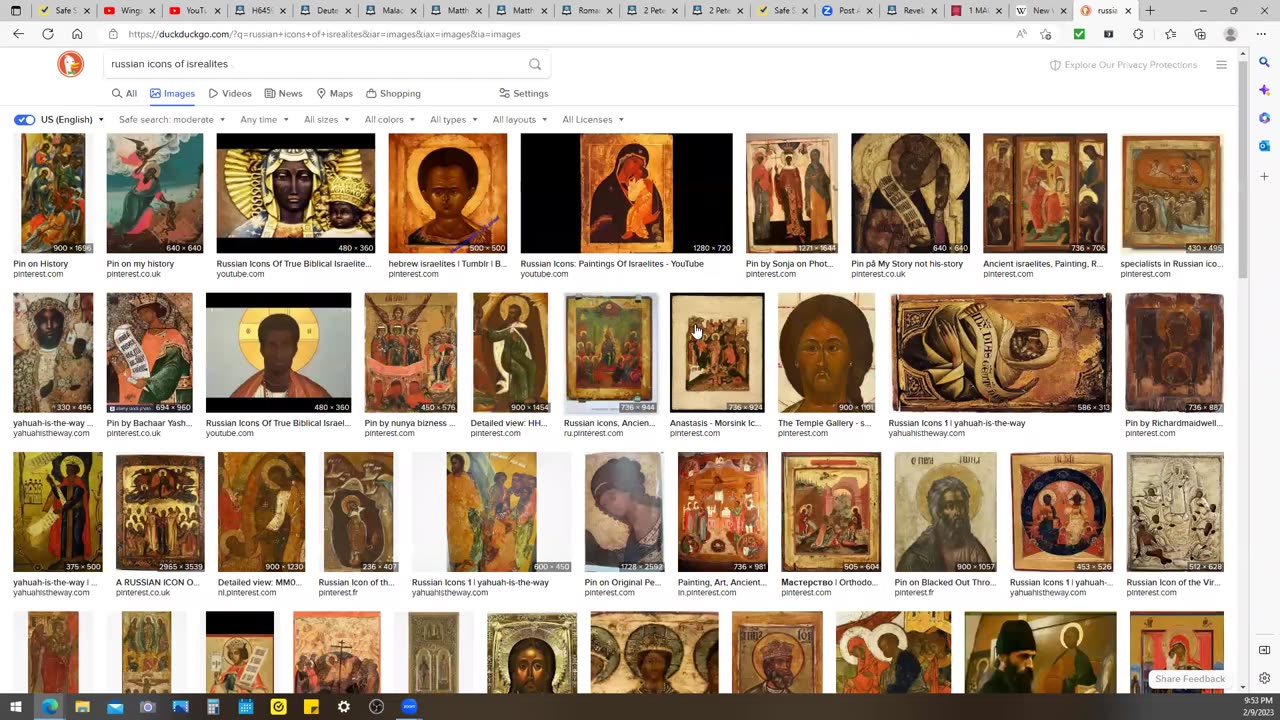Viewport: 1280px width, 720px height.
Task: Reload the page
Action: click(x=47, y=34)
